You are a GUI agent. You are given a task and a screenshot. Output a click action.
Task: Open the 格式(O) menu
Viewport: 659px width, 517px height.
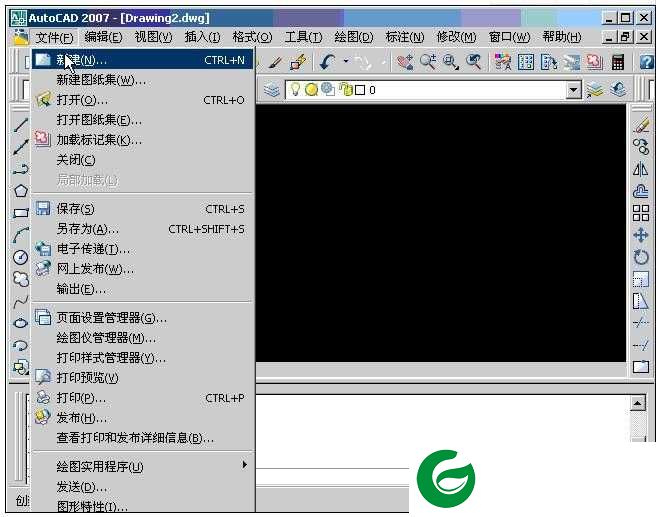coord(252,37)
